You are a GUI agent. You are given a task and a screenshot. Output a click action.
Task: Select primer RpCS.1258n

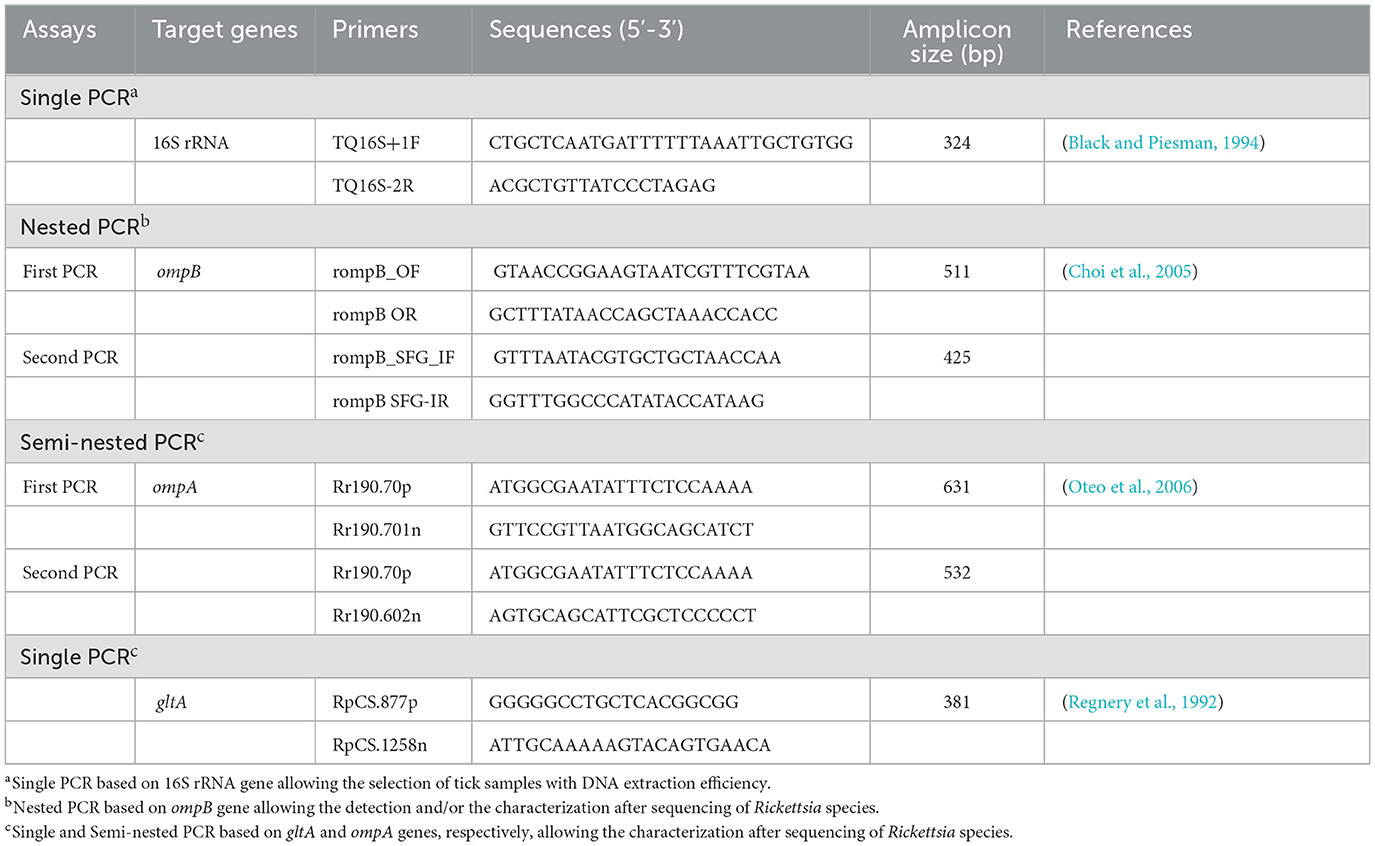tap(382, 744)
